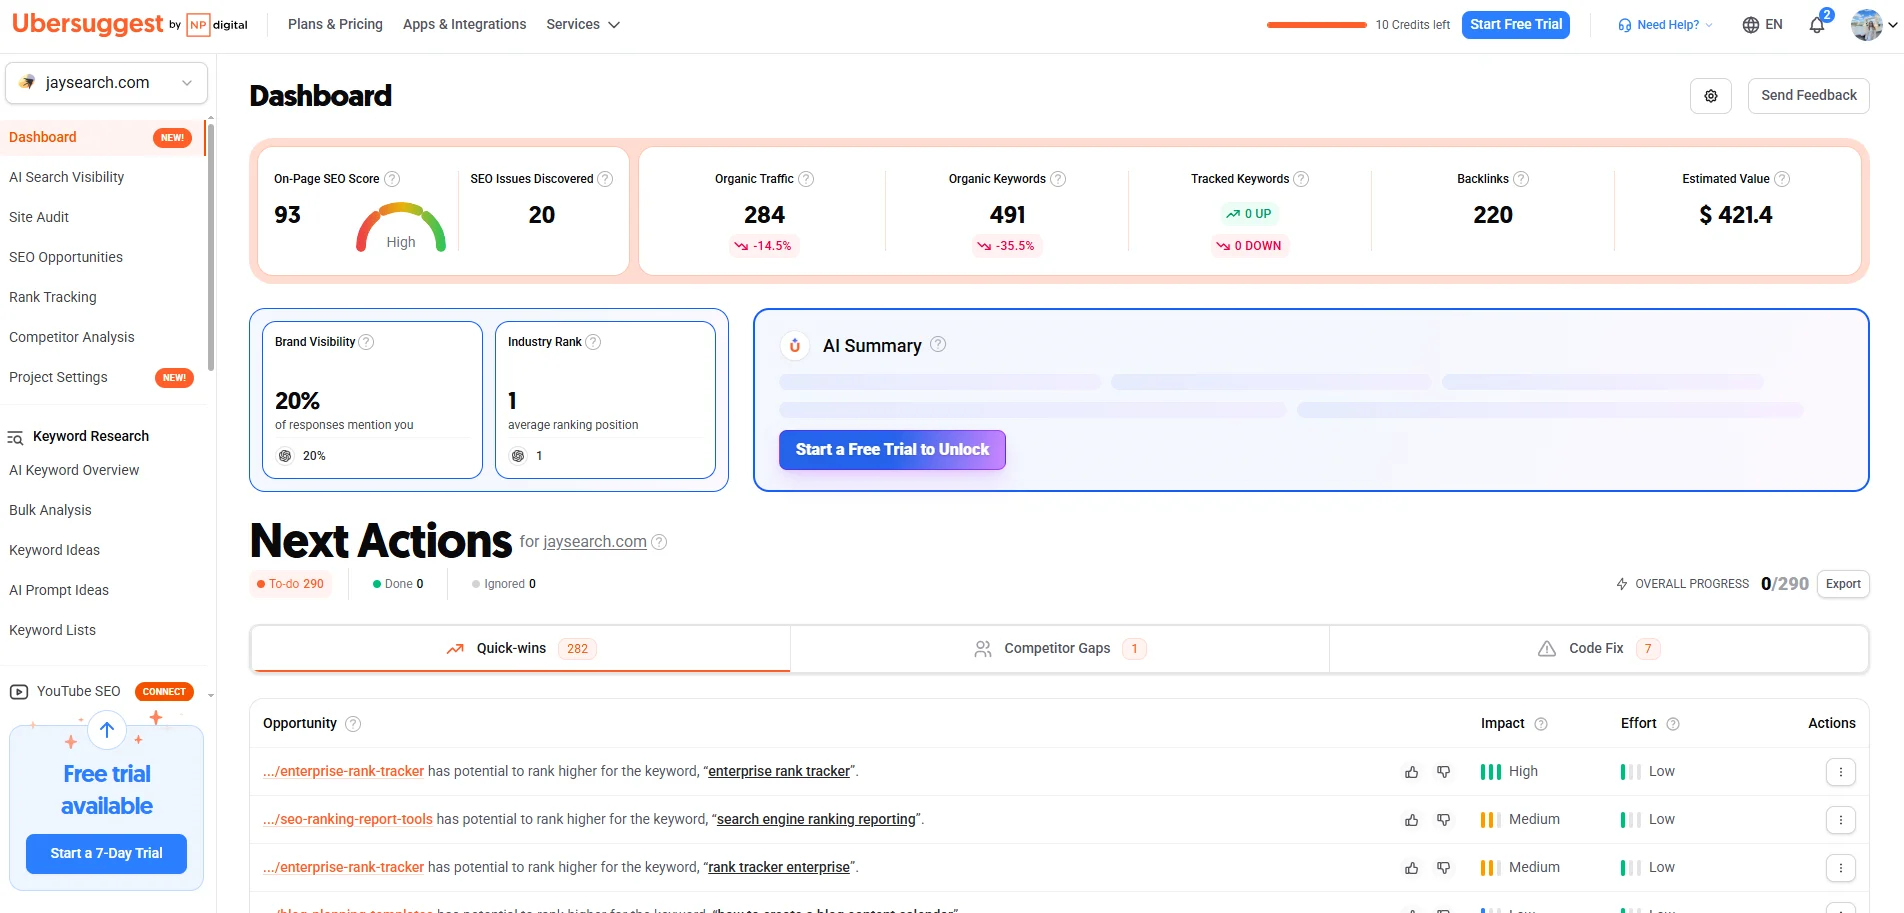Image resolution: width=1904 pixels, height=913 pixels.
Task: Open Plans & Pricing
Action: coord(335,24)
